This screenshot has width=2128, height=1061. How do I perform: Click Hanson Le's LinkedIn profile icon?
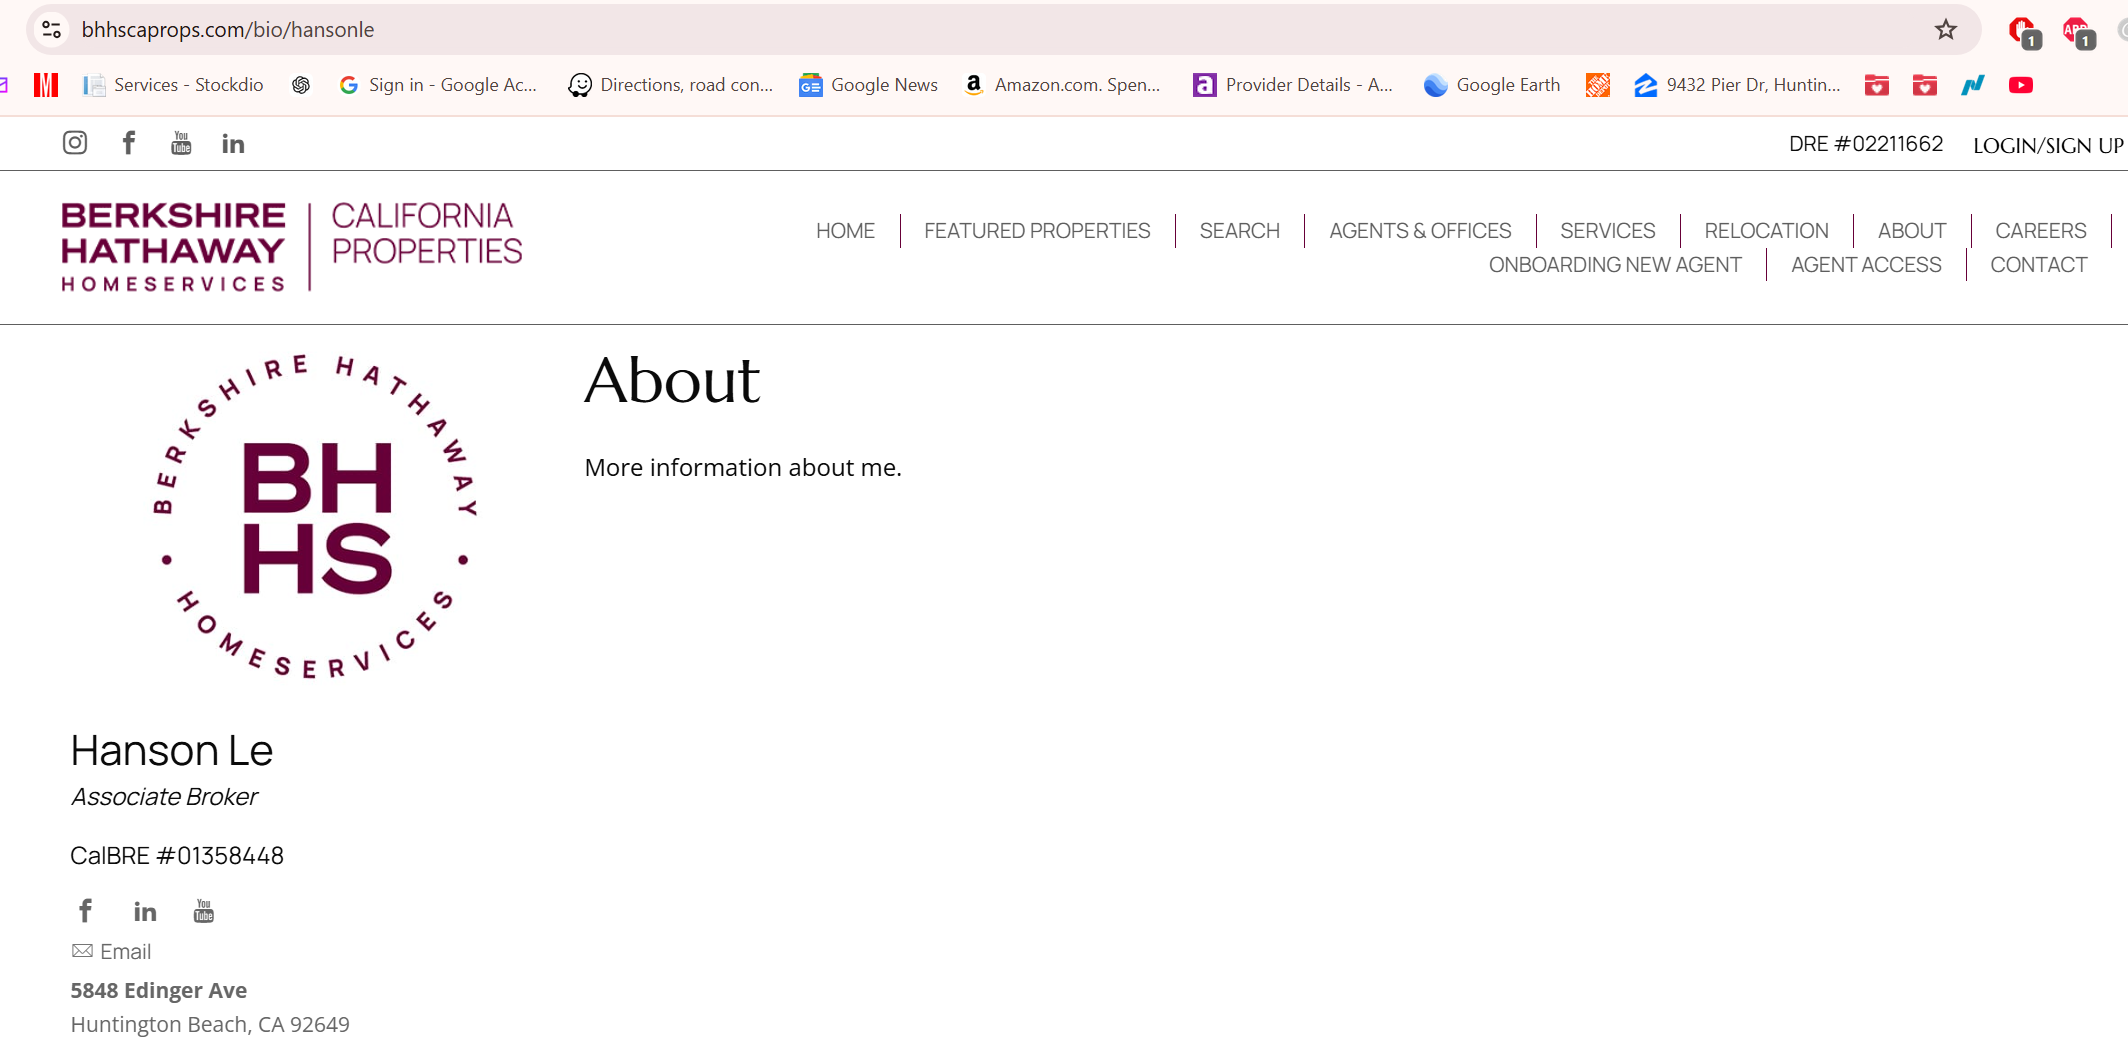click(144, 910)
